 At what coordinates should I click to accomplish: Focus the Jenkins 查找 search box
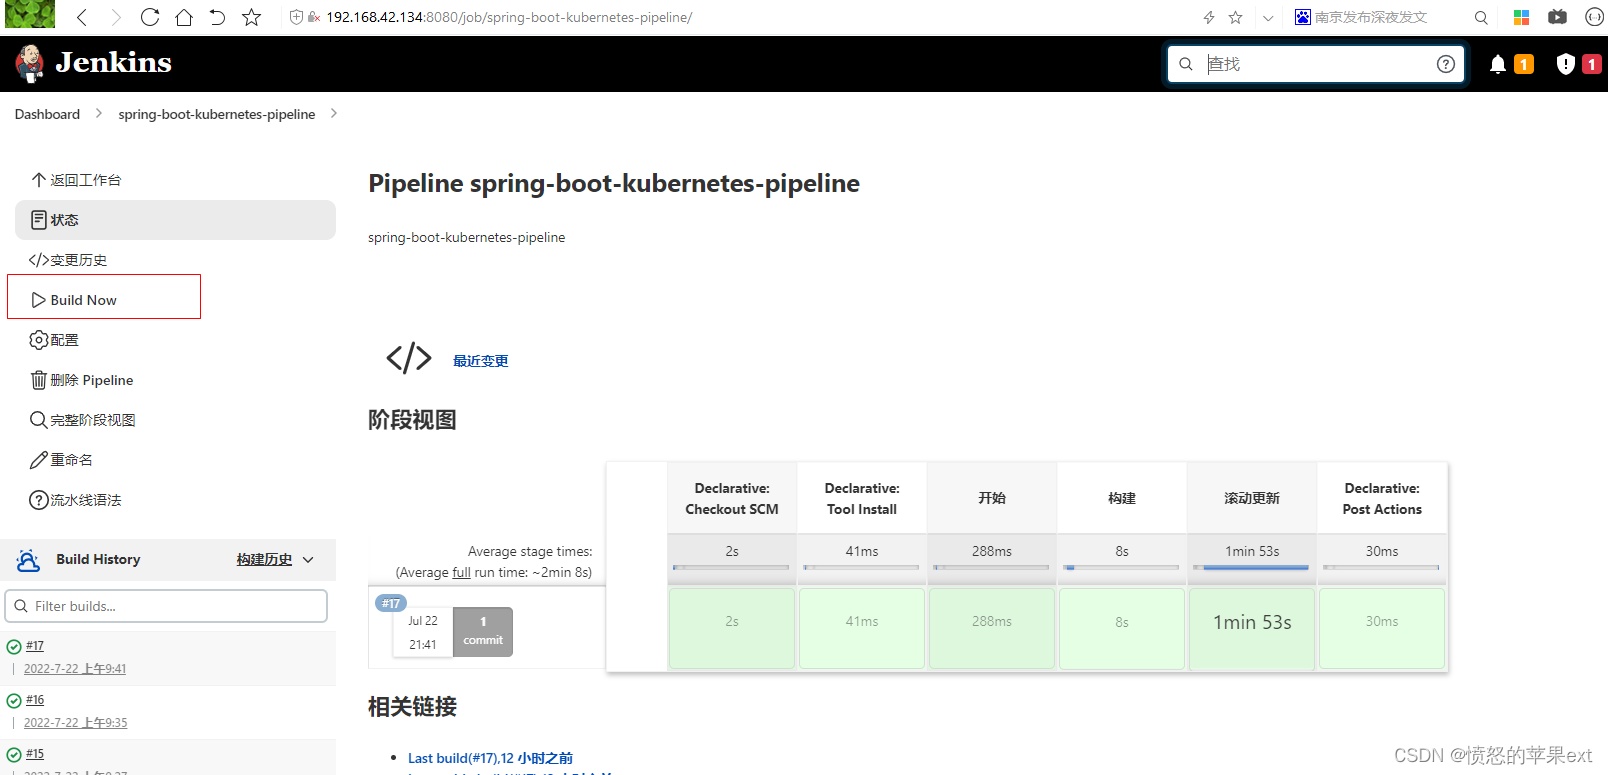1316,64
